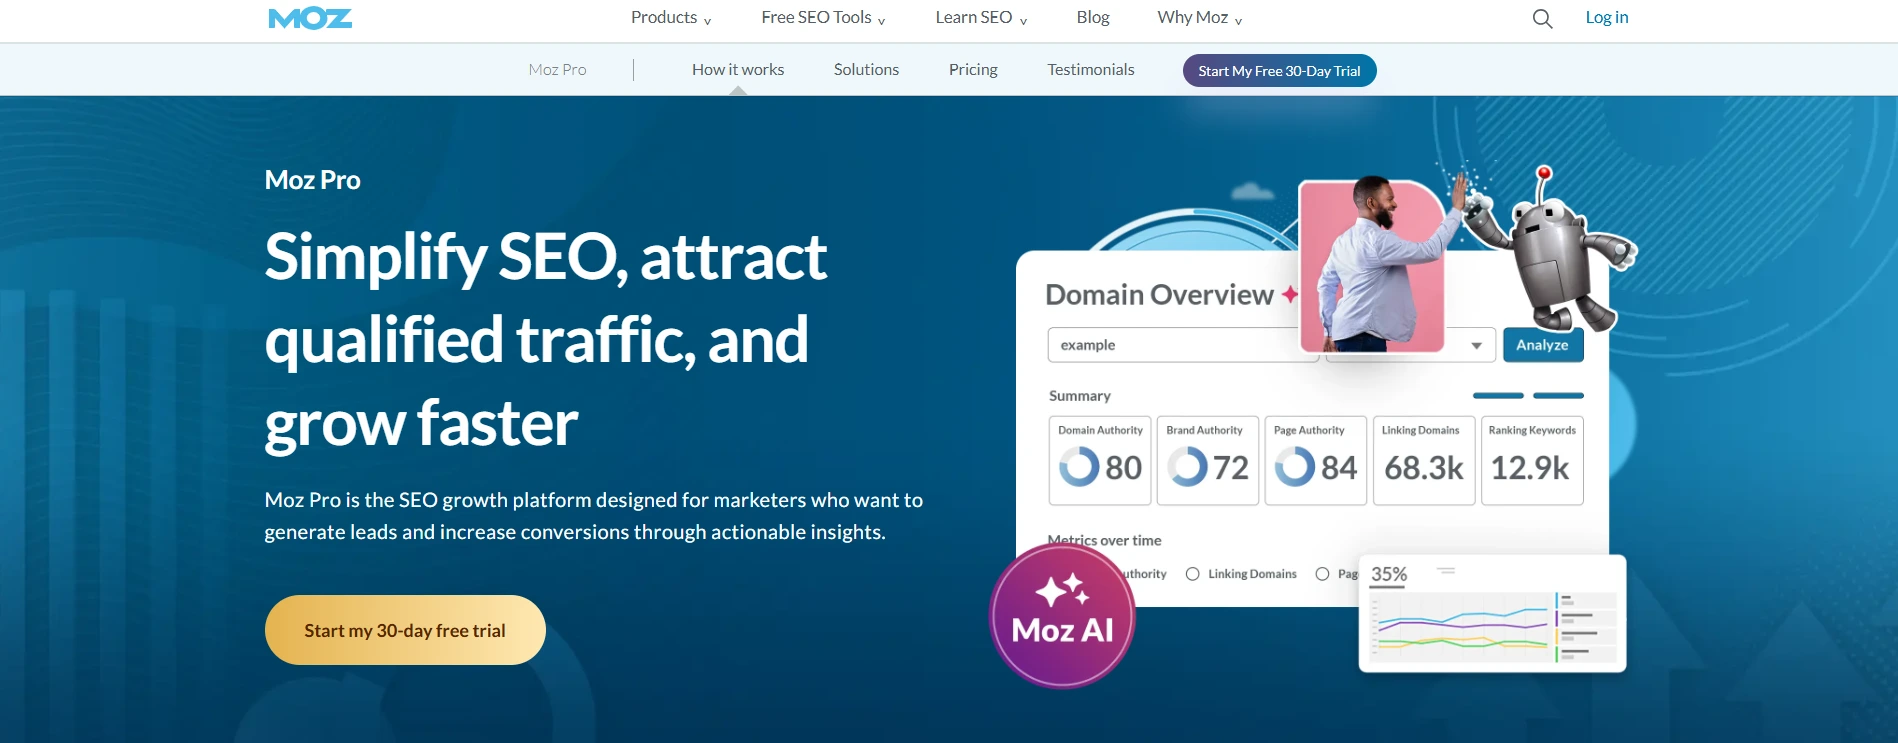Click the Domain Authority donut chart icon
The image size is (1898, 743).
click(x=1079, y=467)
